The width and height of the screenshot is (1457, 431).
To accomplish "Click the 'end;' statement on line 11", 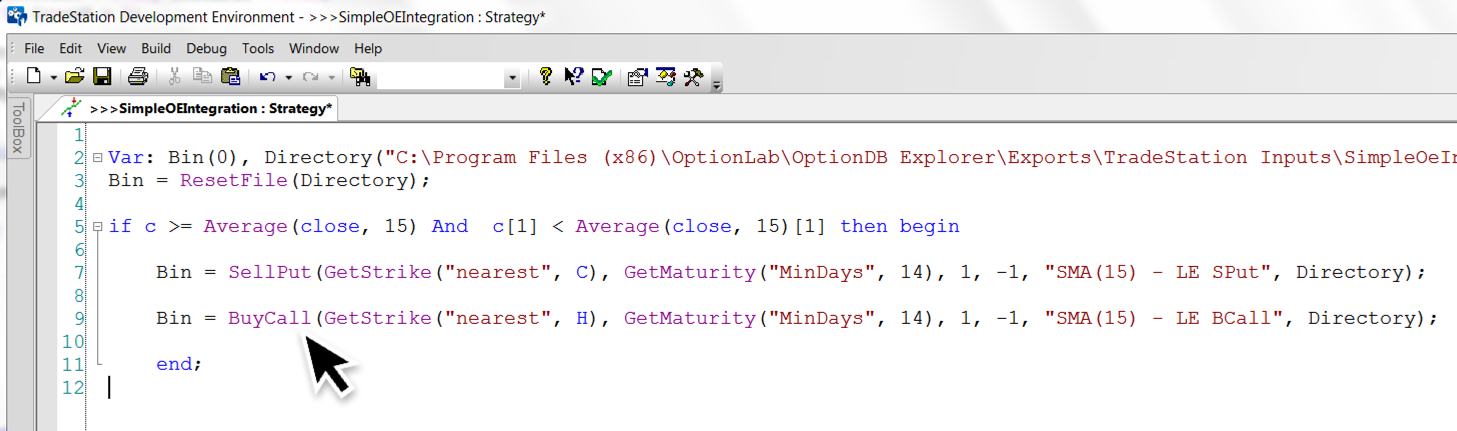I will tap(179, 364).
